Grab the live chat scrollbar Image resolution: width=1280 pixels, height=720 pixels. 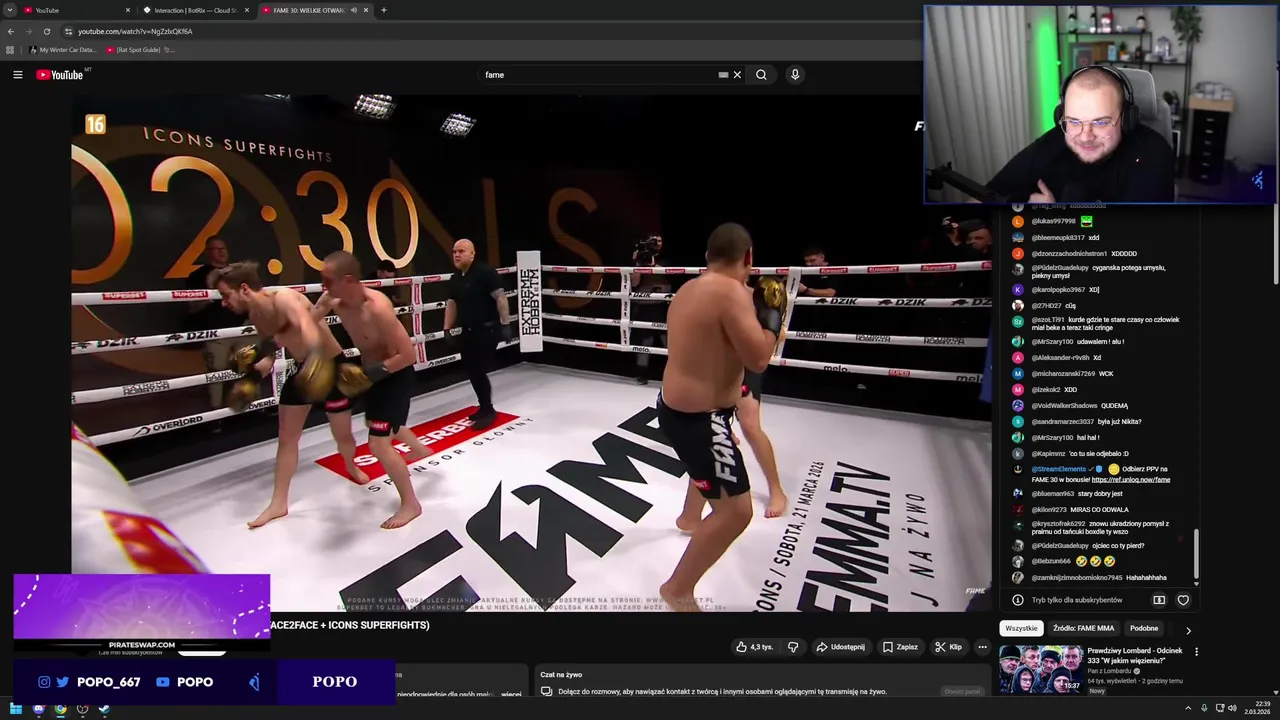tap(1196, 553)
